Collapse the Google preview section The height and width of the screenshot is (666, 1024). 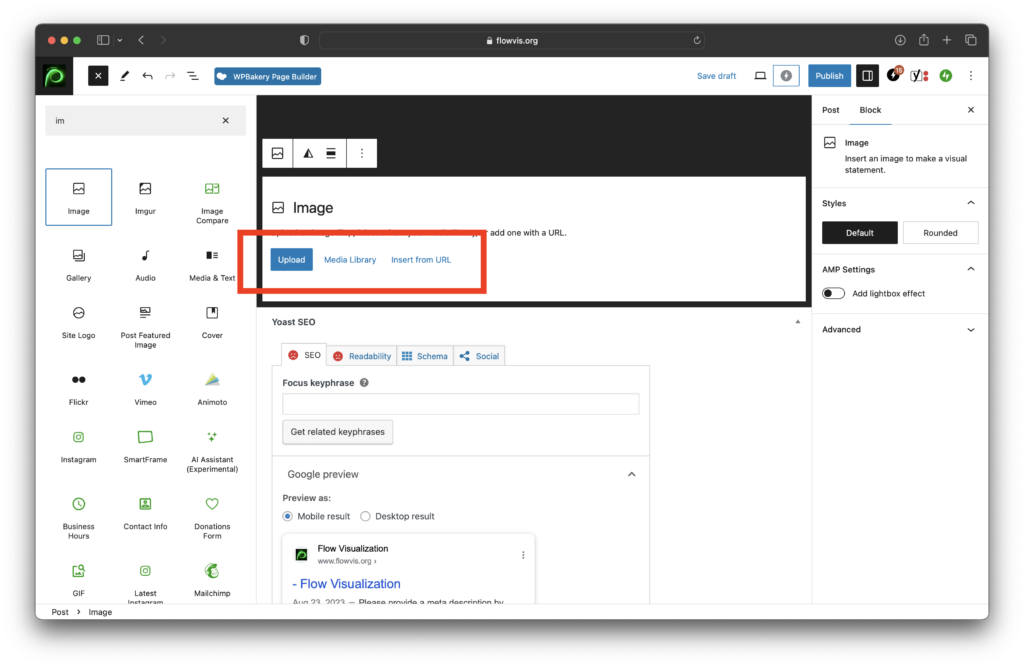tap(631, 474)
